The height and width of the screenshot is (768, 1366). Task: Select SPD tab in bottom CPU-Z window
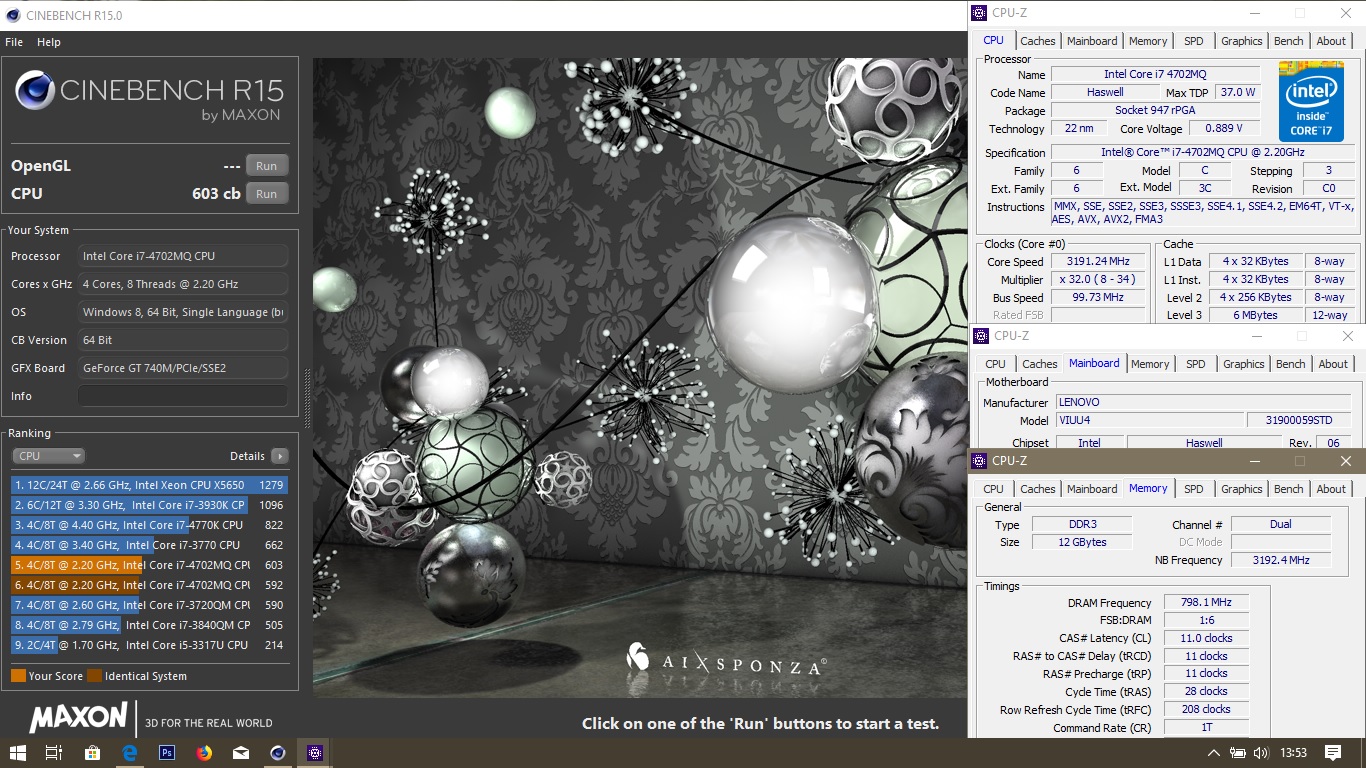click(1194, 489)
